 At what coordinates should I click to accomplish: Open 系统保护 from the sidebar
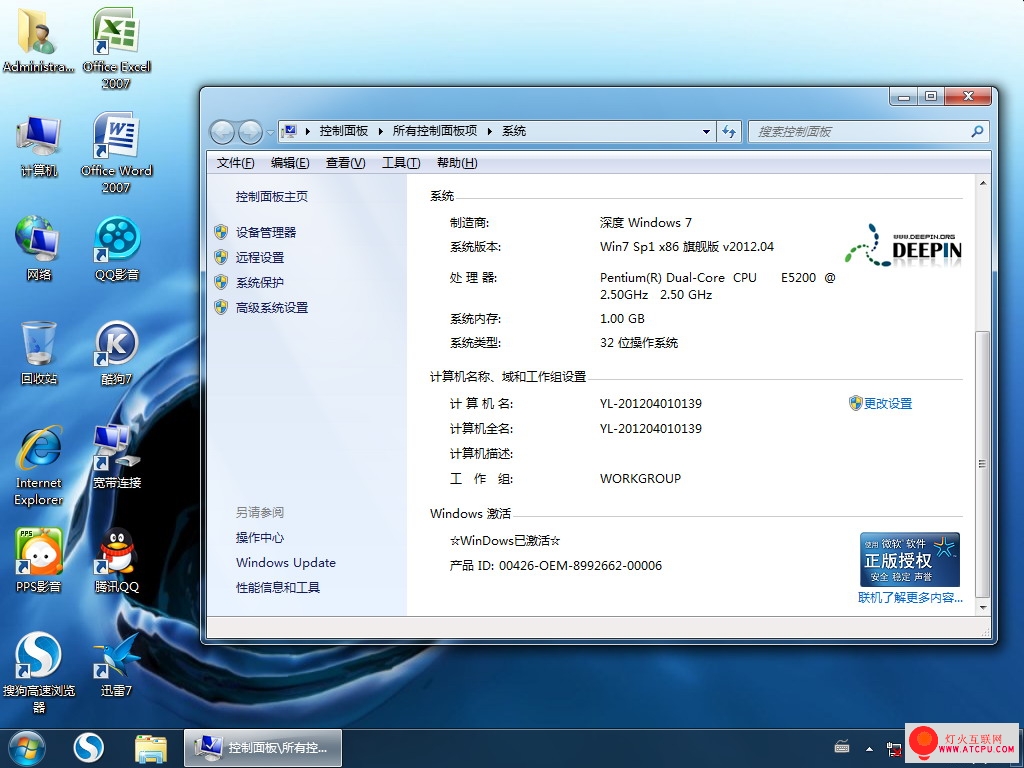click(260, 283)
